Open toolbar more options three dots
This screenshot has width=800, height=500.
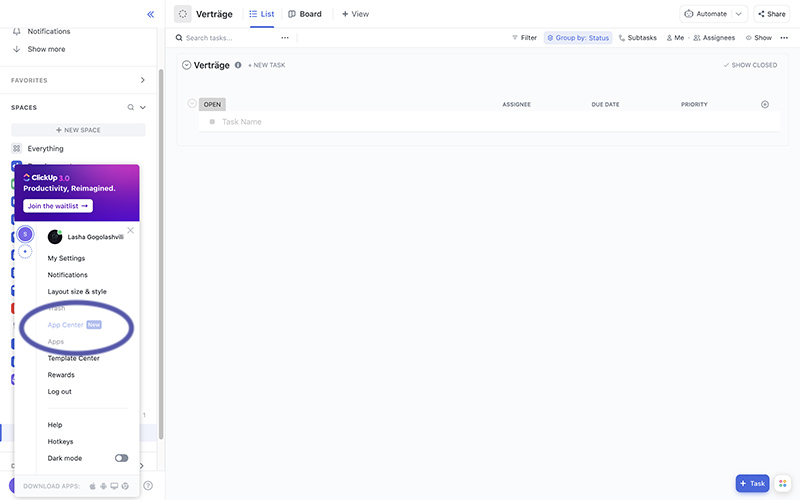[x=784, y=38]
